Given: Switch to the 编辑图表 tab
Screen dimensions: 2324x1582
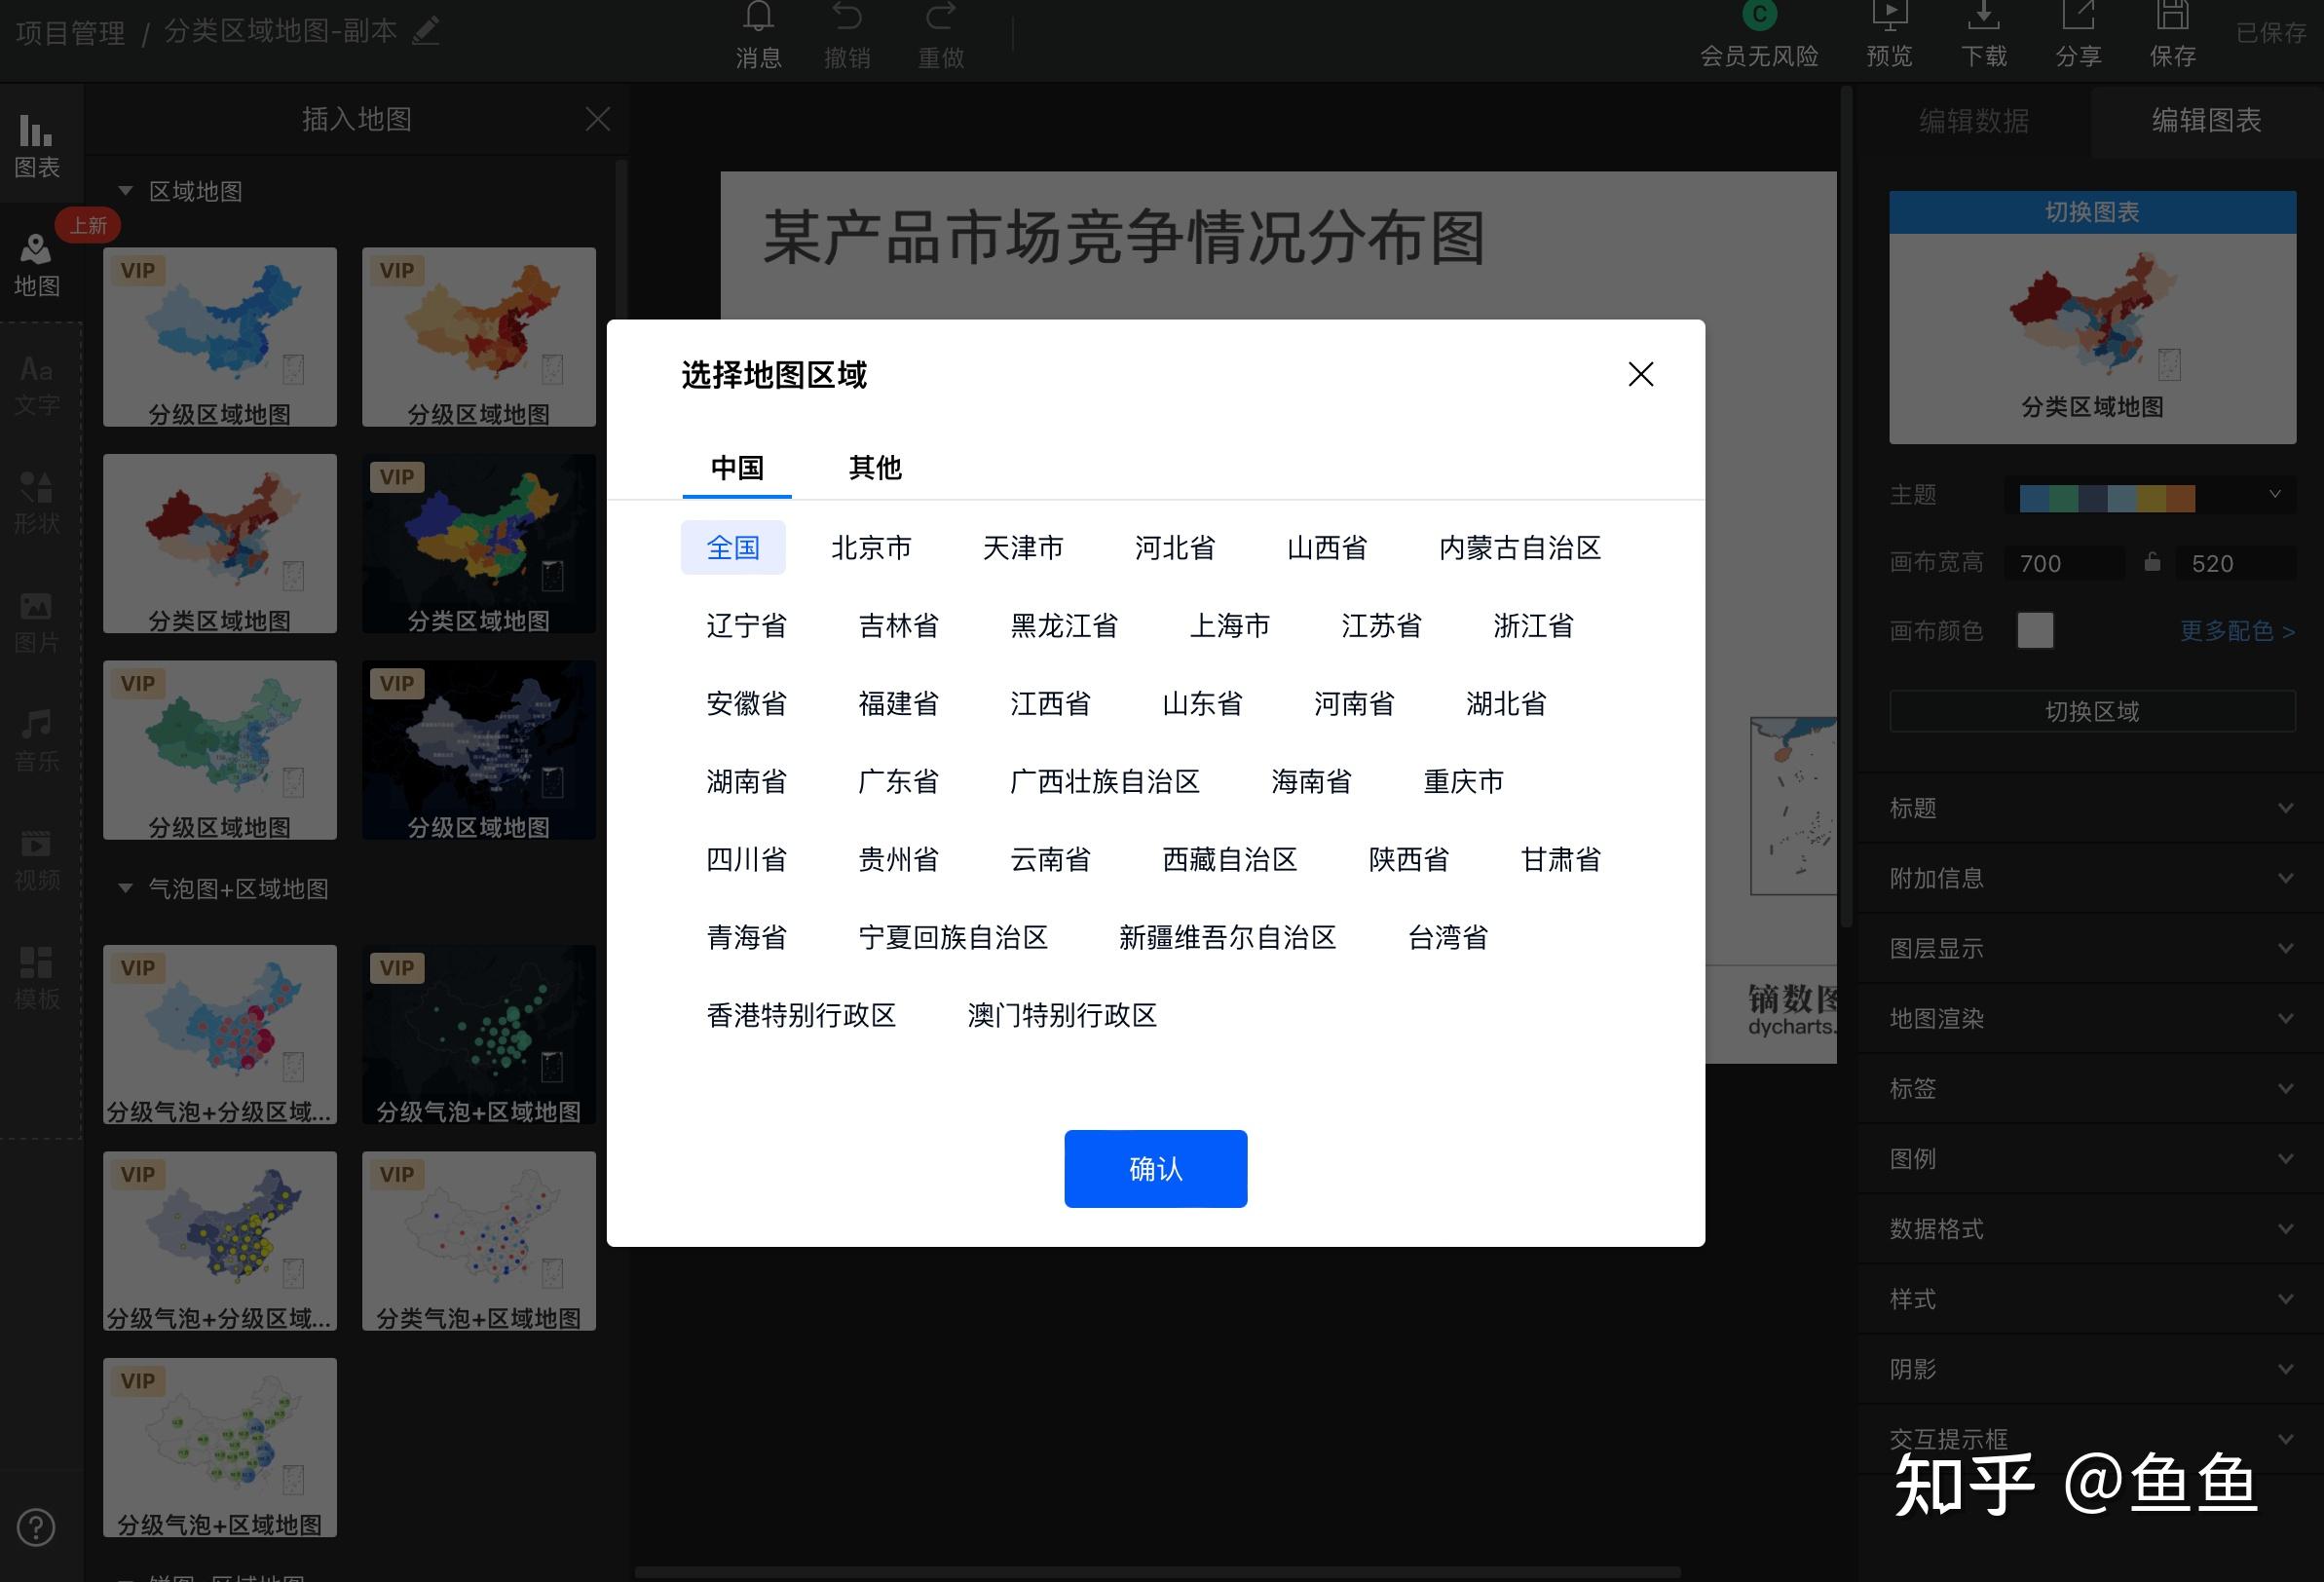Looking at the screenshot, I should [2206, 121].
